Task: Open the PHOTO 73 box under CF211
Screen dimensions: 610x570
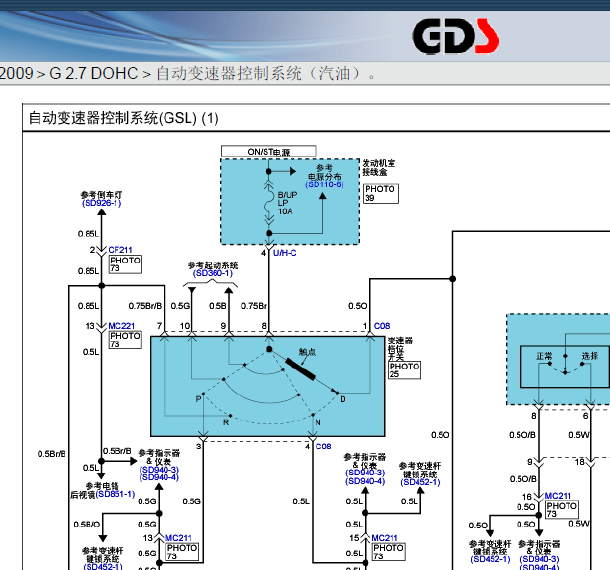Action: tap(125, 264)
